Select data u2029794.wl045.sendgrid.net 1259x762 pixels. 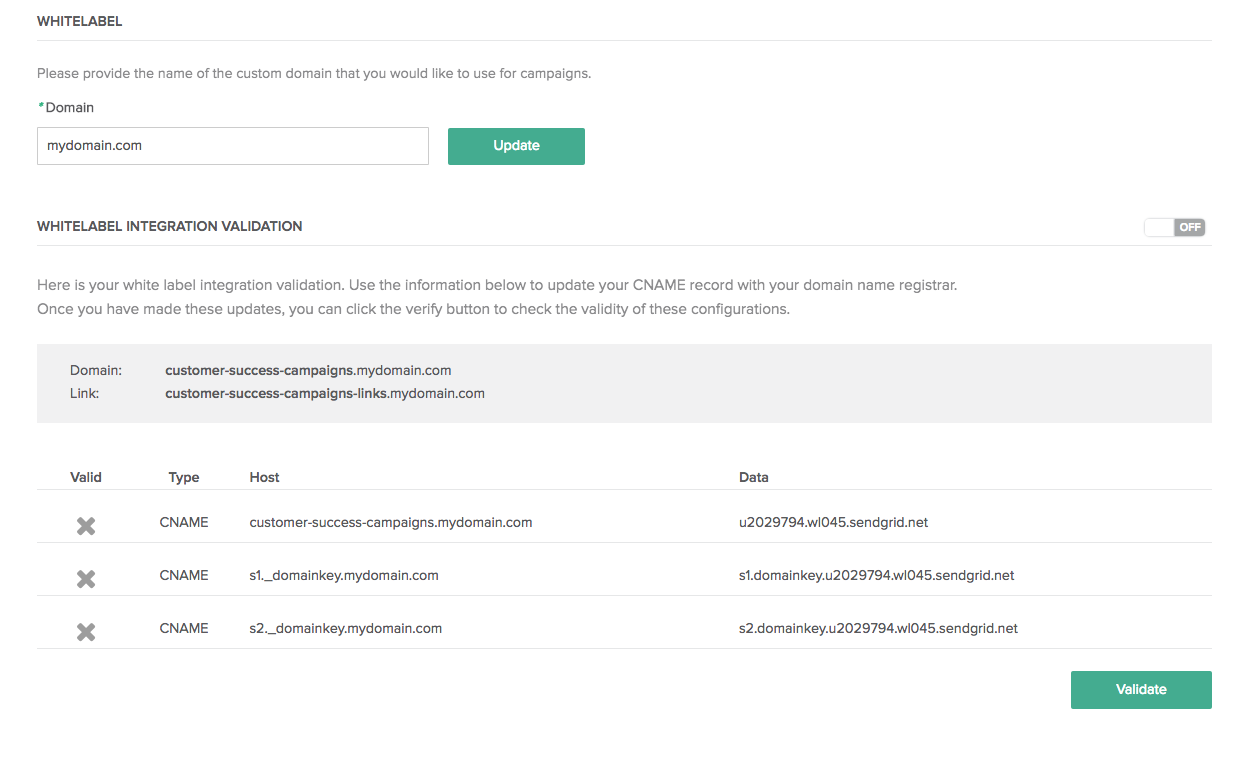coord(834,522)
